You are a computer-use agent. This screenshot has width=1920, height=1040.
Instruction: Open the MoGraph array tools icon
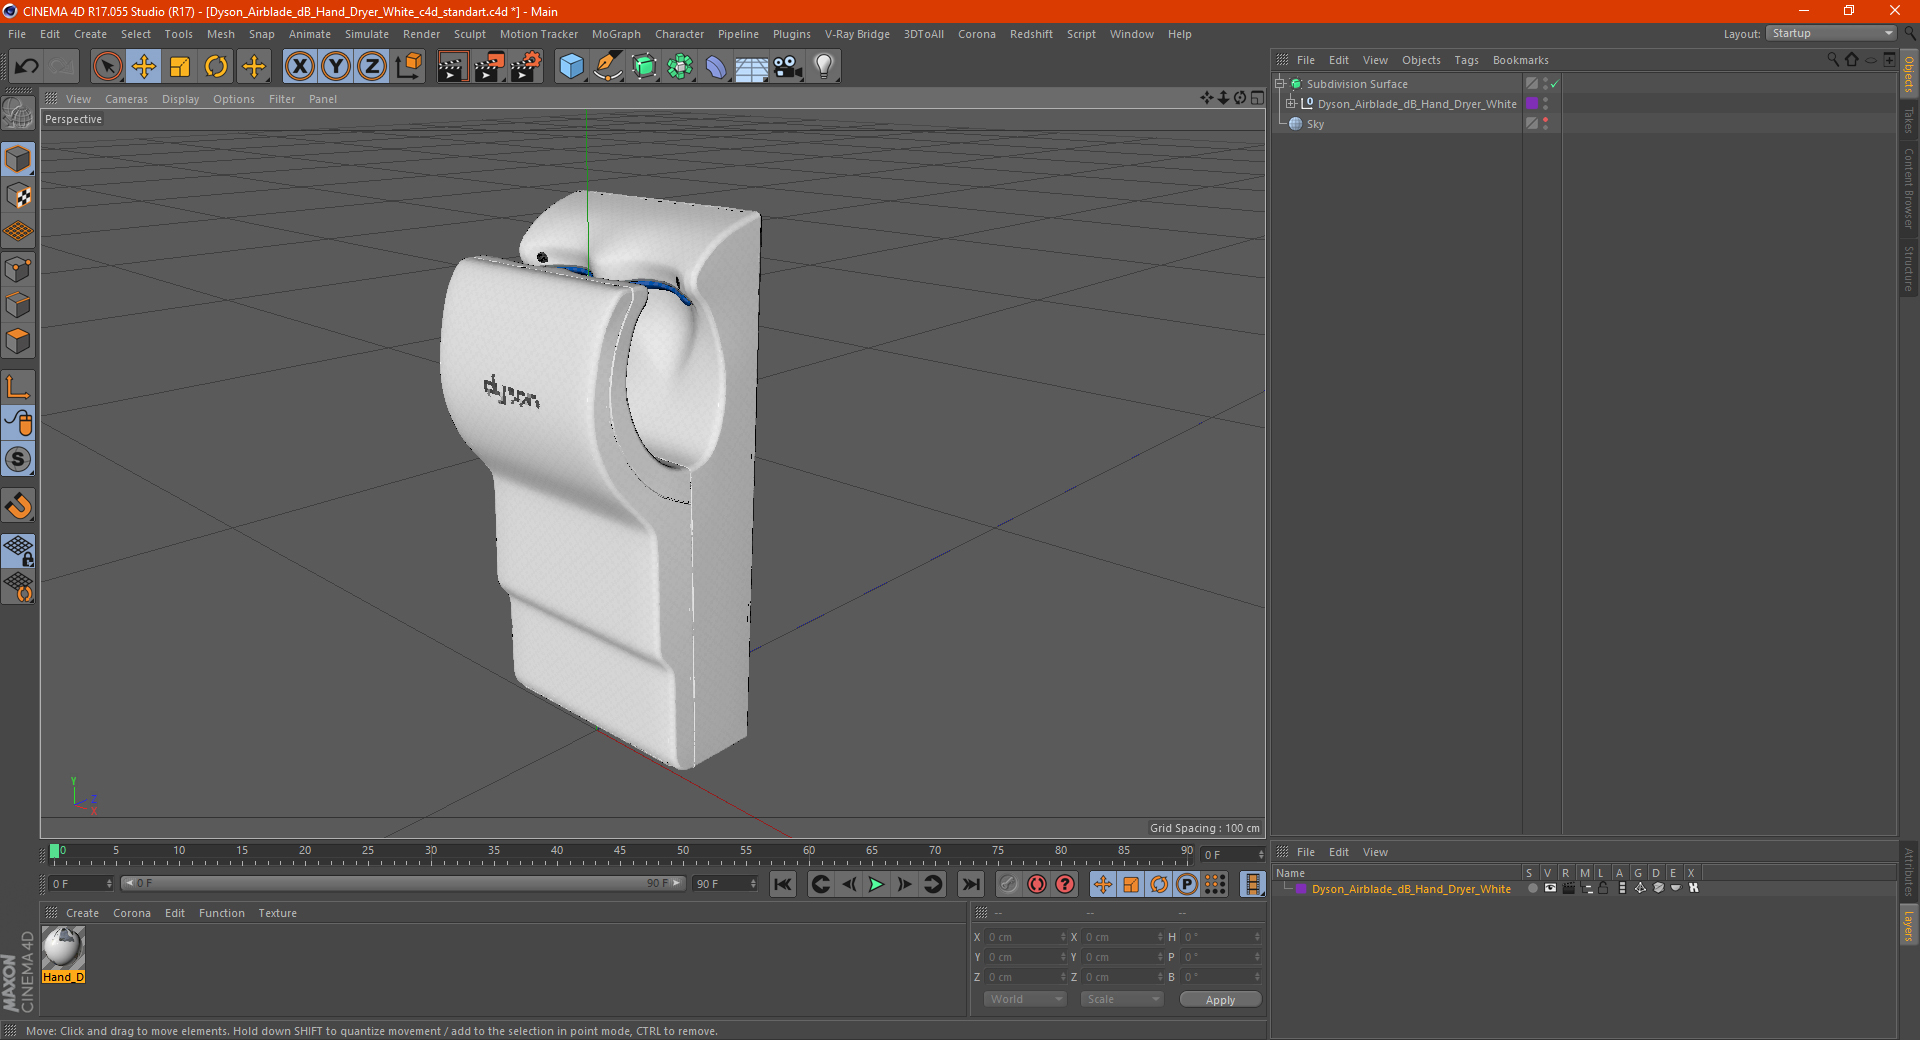click(x=680, y=67)
